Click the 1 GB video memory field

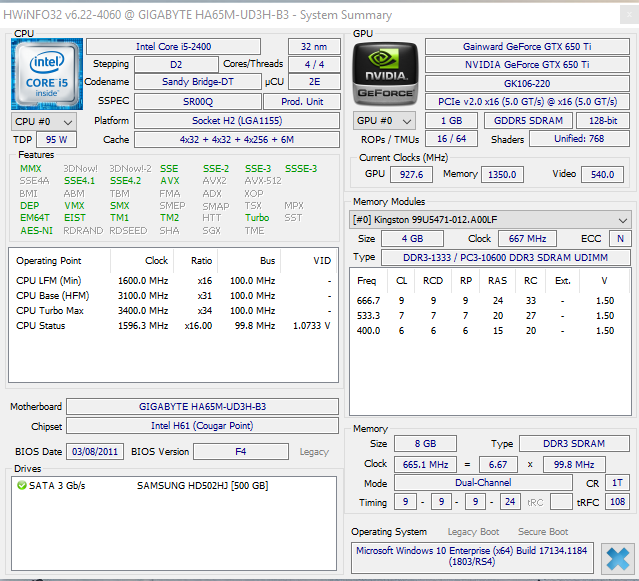tap(452, 121)
